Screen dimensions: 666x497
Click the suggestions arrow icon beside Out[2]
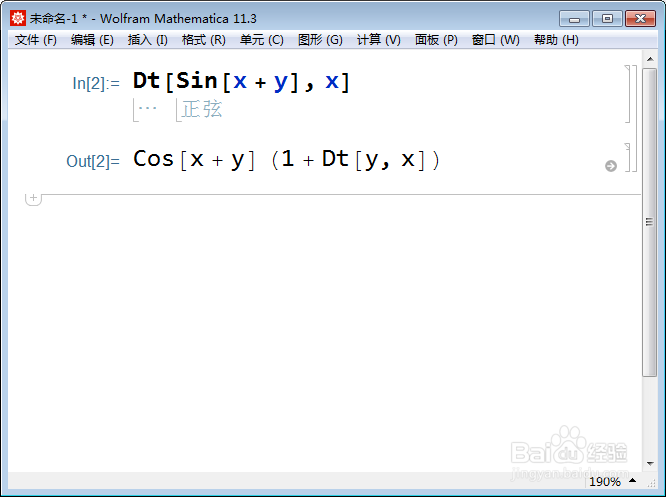click(x=611, y=166)
